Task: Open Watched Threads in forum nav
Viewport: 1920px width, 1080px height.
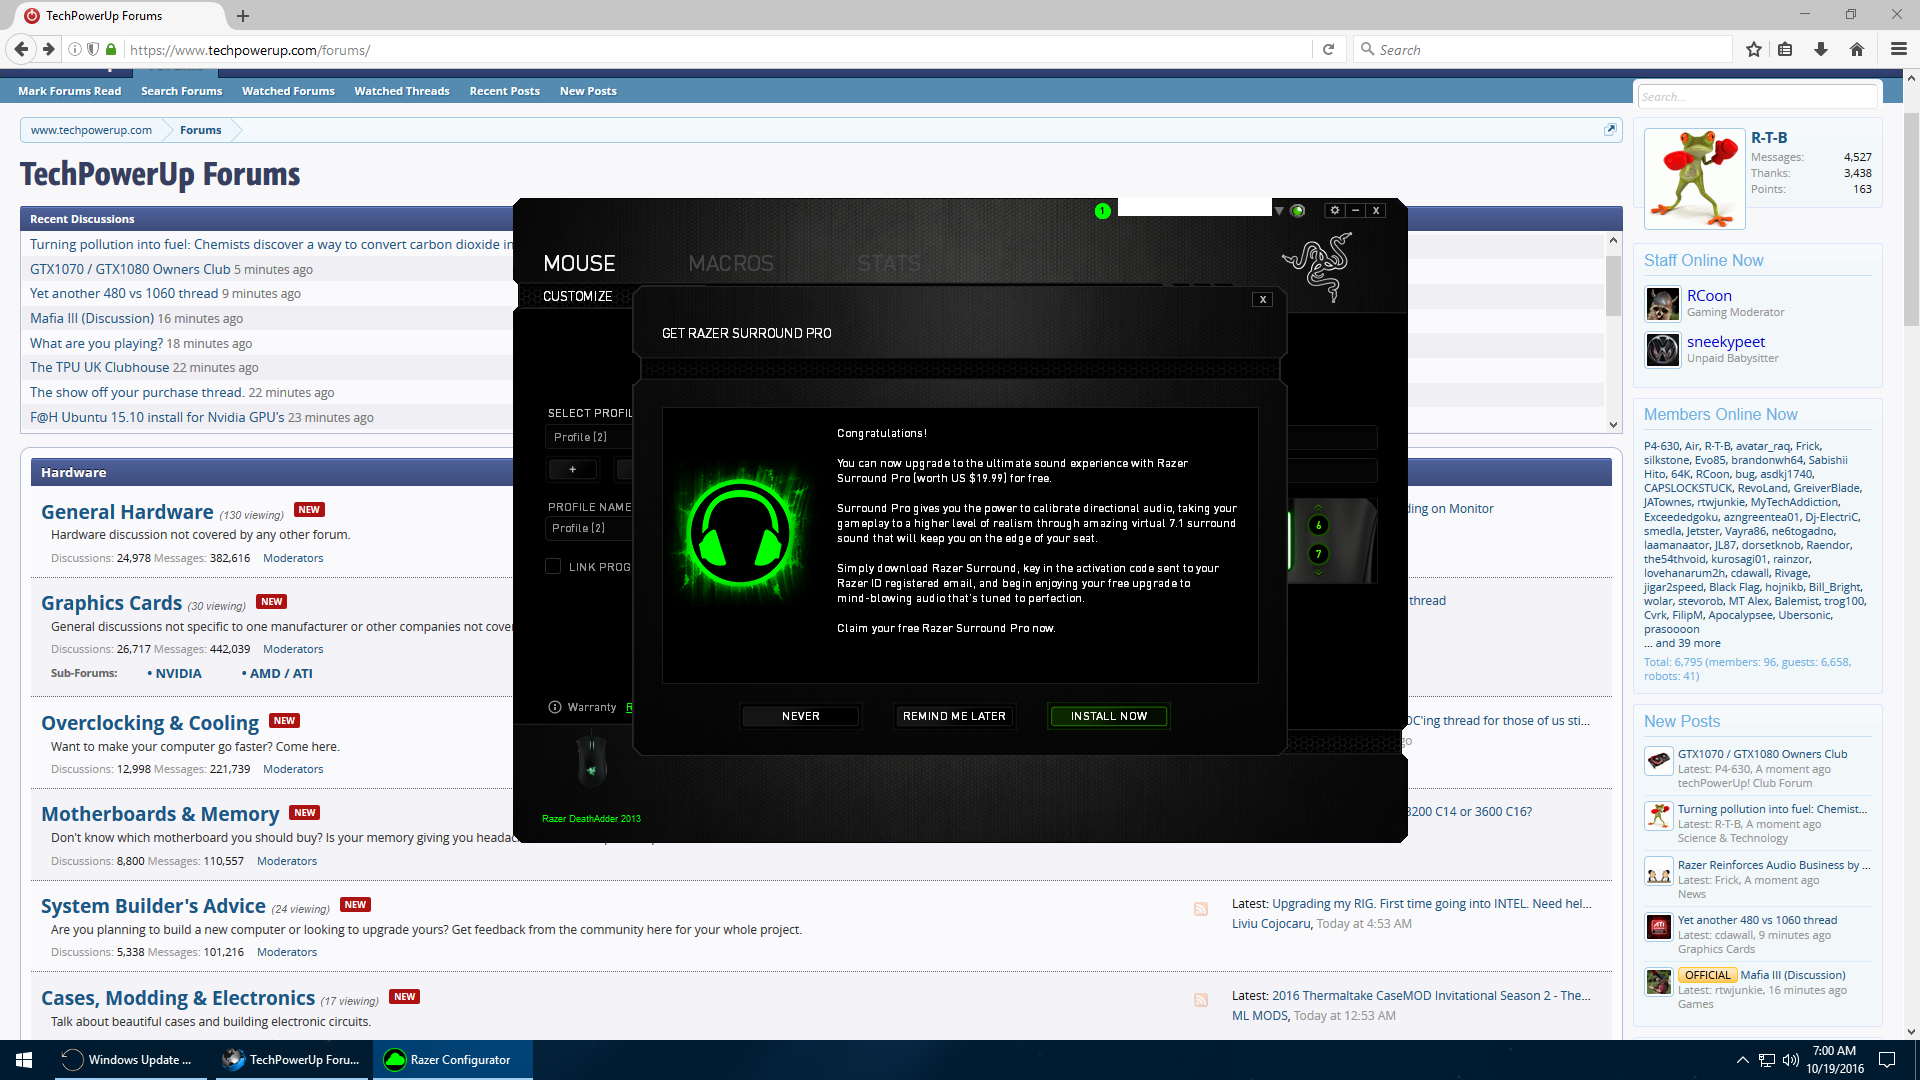Action: 402,91
